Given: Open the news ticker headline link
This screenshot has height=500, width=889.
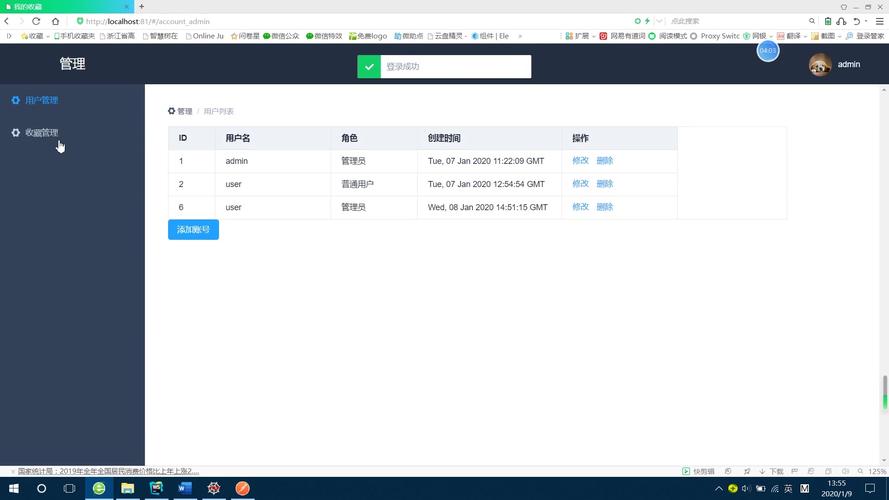Looking at the screenshot, I should [x=108, y=471].
